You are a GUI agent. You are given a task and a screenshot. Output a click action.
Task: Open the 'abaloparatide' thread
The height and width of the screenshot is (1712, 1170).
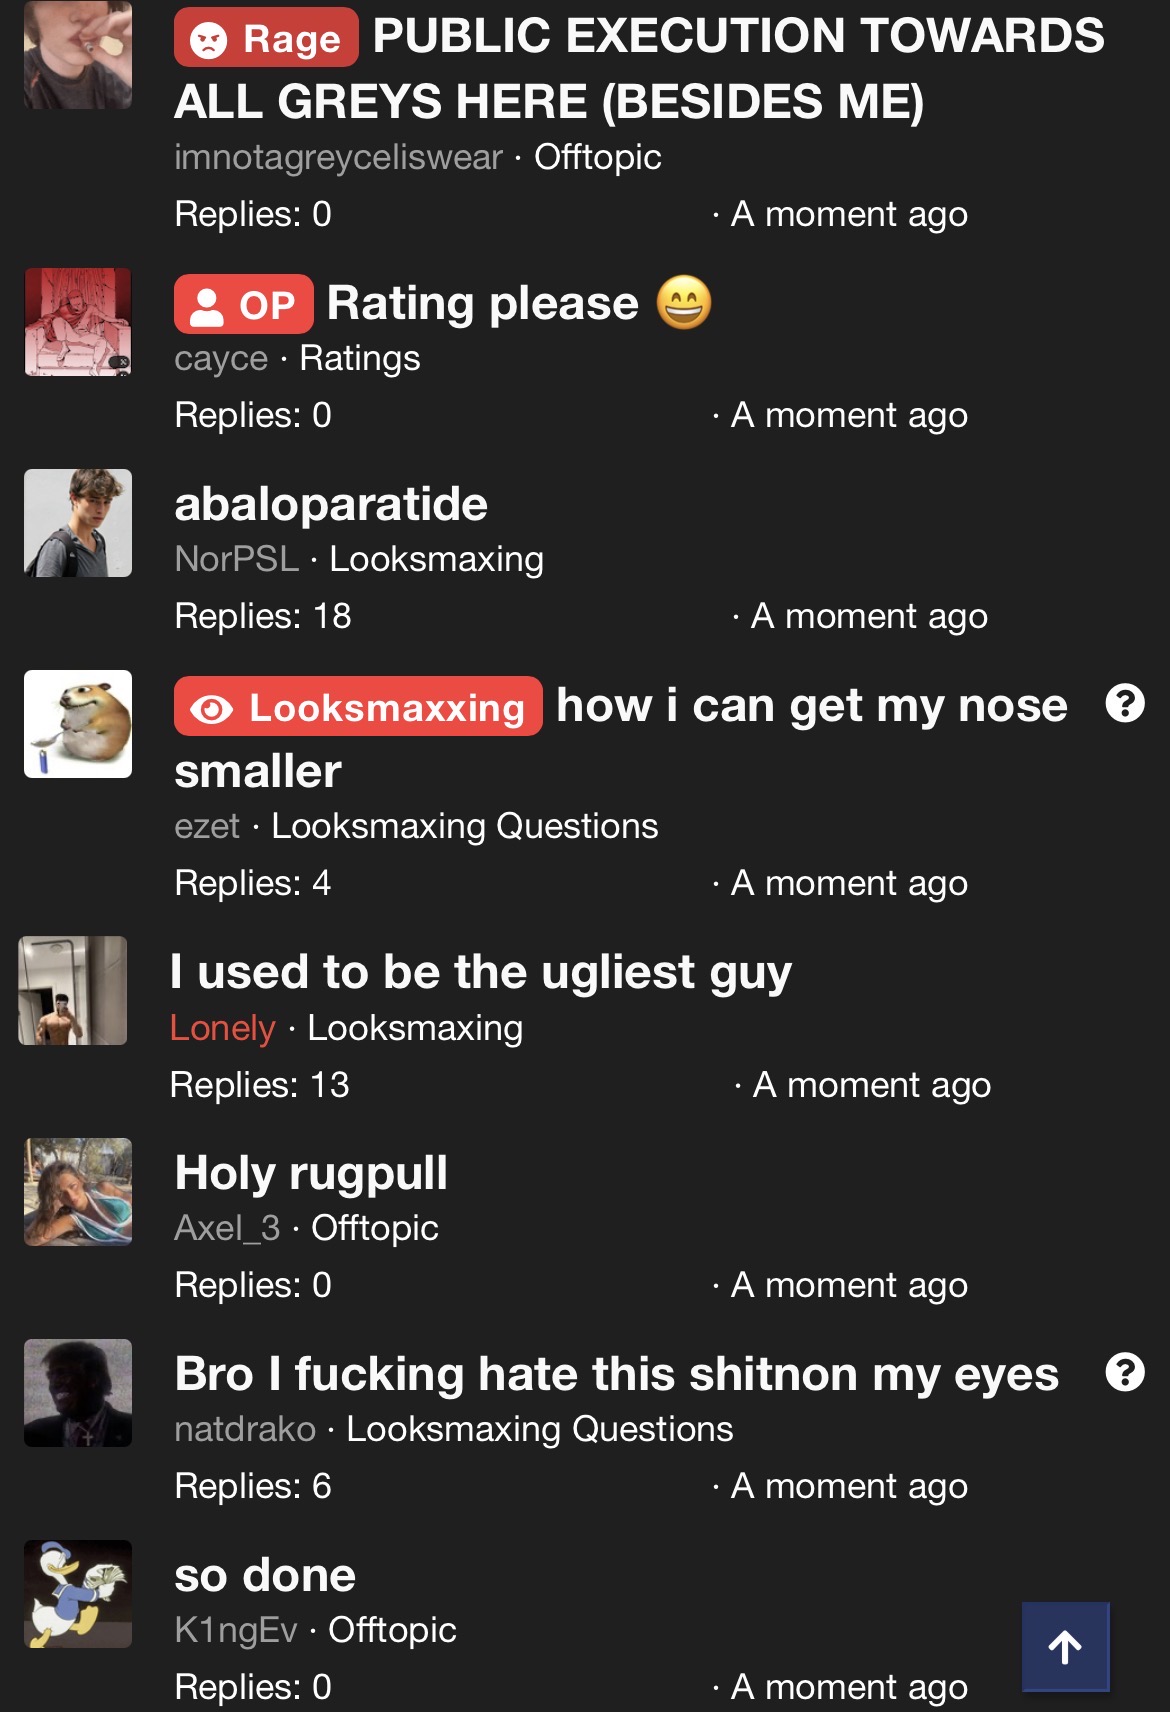tap(331, 504)
